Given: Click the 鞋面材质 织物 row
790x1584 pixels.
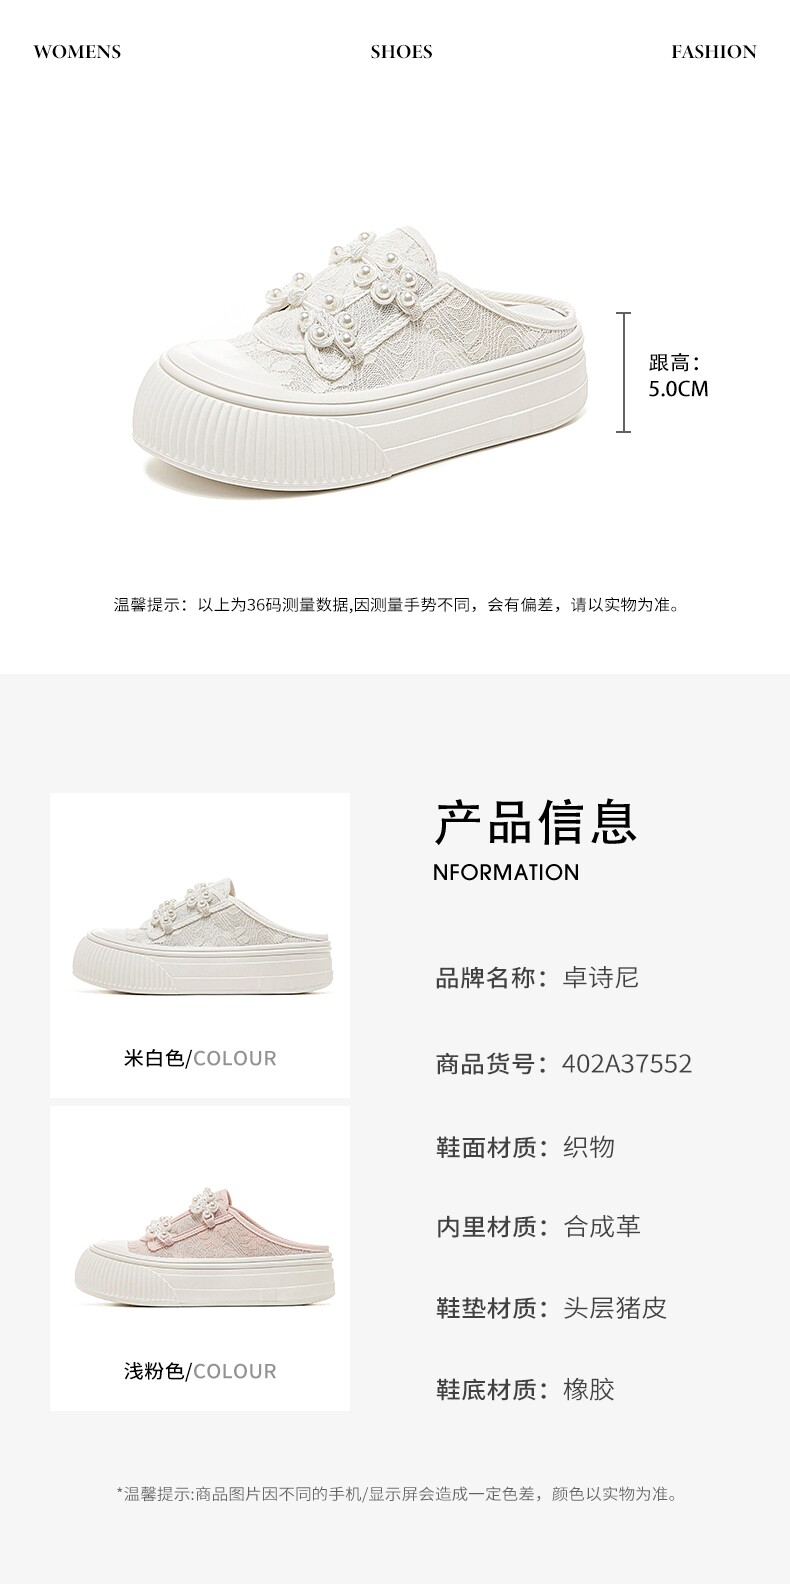Looking at the screenshot, I should (x=525, y=1147).
